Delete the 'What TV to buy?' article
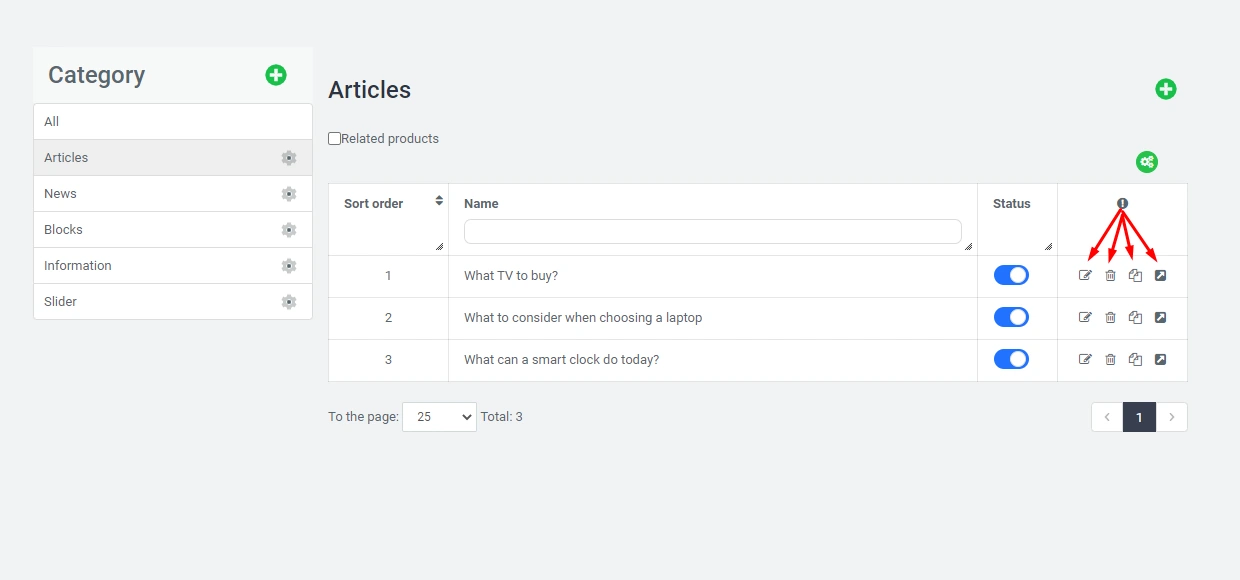The width and height of the screenshot is (1240, 580). (1110, 276)
